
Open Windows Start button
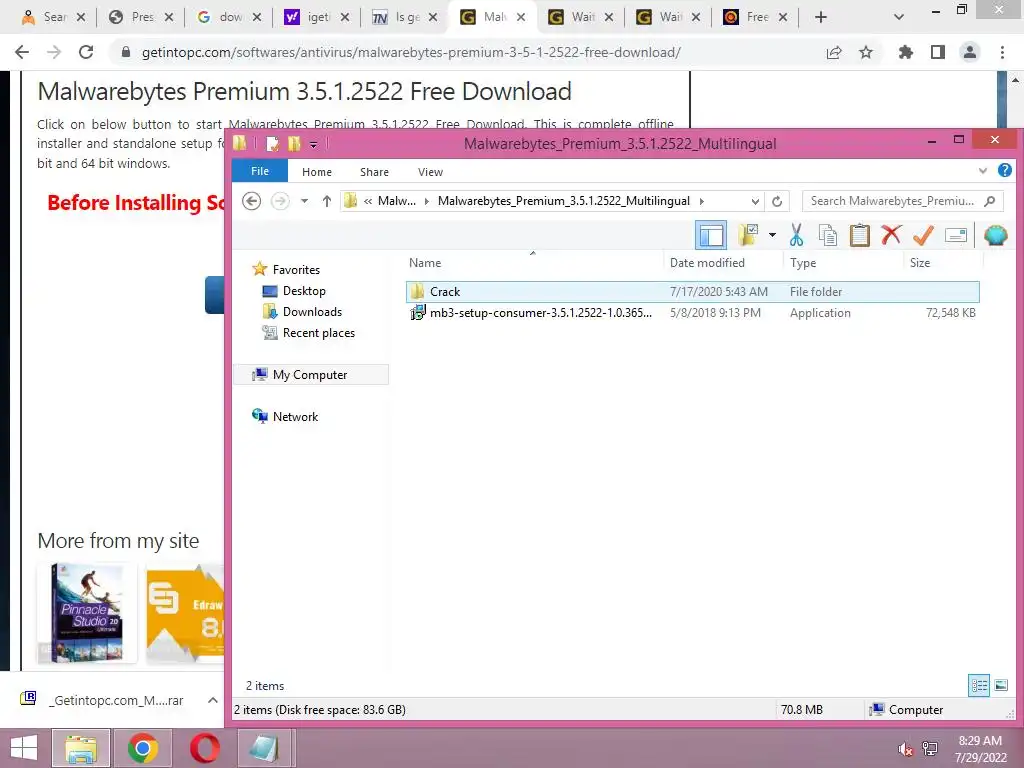point(24,748)
